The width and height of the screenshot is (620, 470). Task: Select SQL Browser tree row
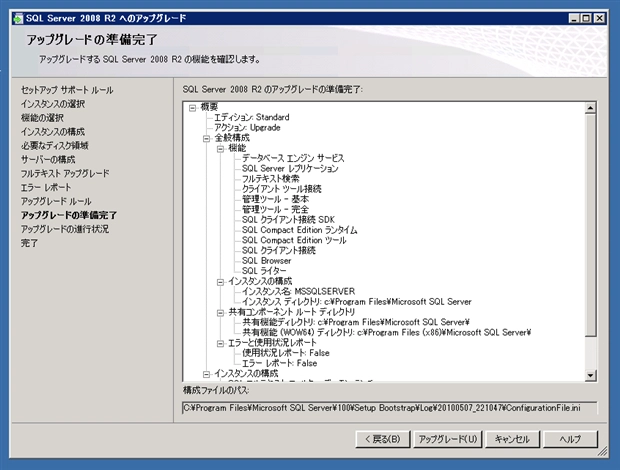pos(267,261)
